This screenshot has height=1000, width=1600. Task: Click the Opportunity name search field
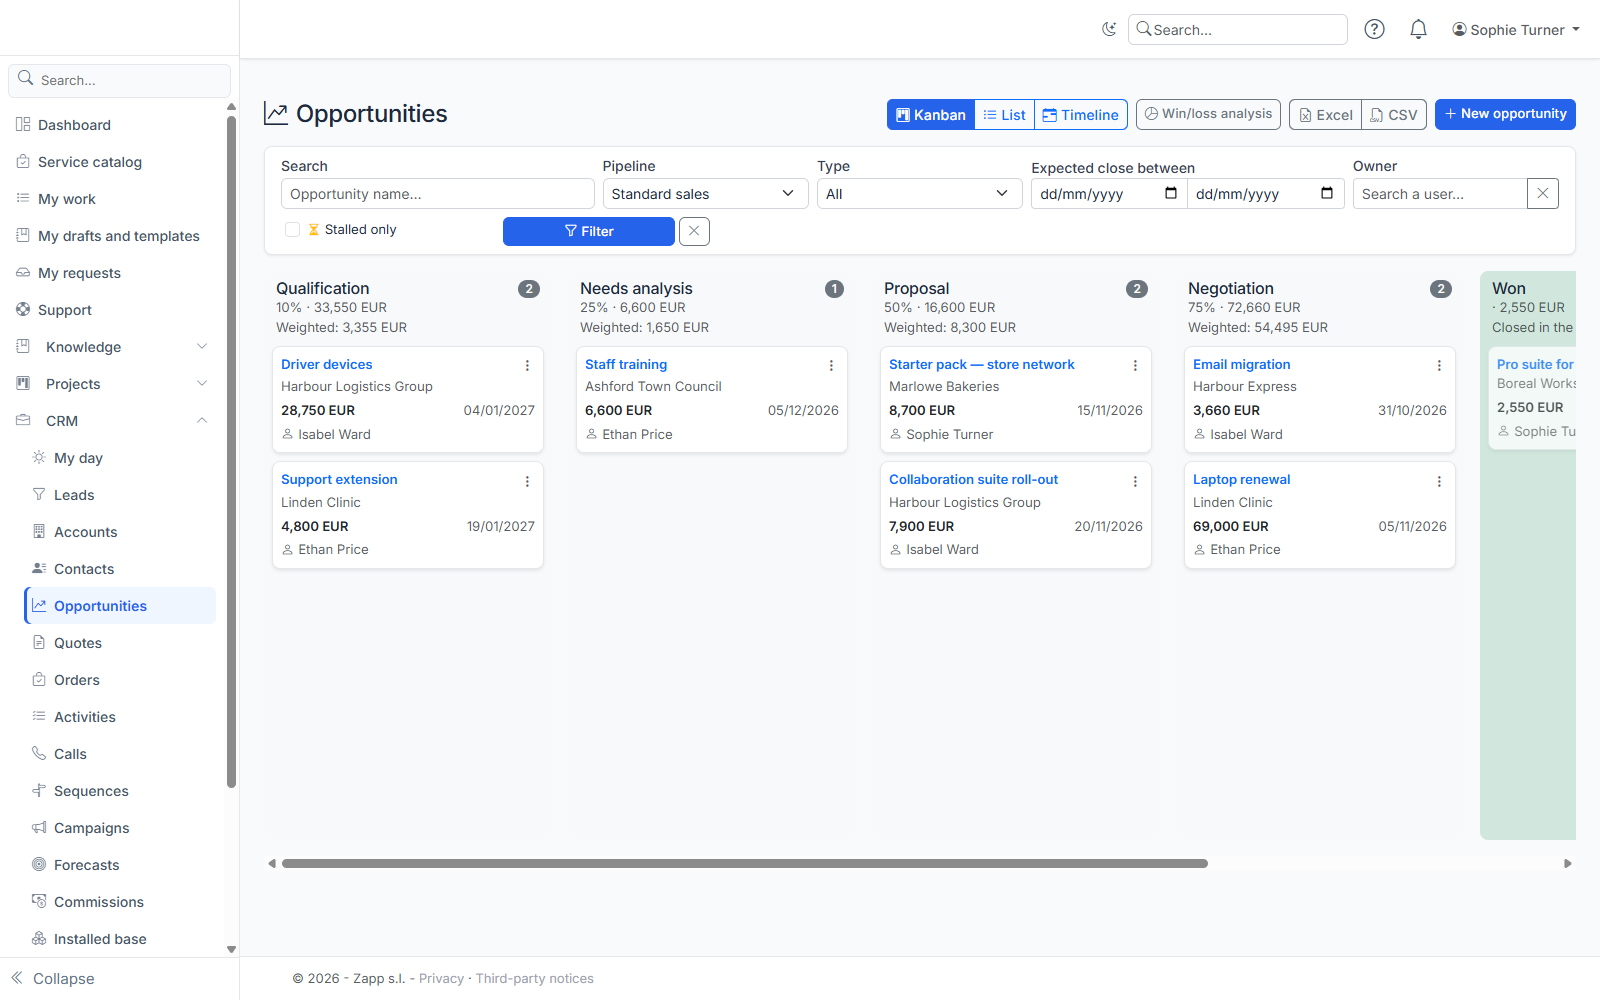coord(438,194)
